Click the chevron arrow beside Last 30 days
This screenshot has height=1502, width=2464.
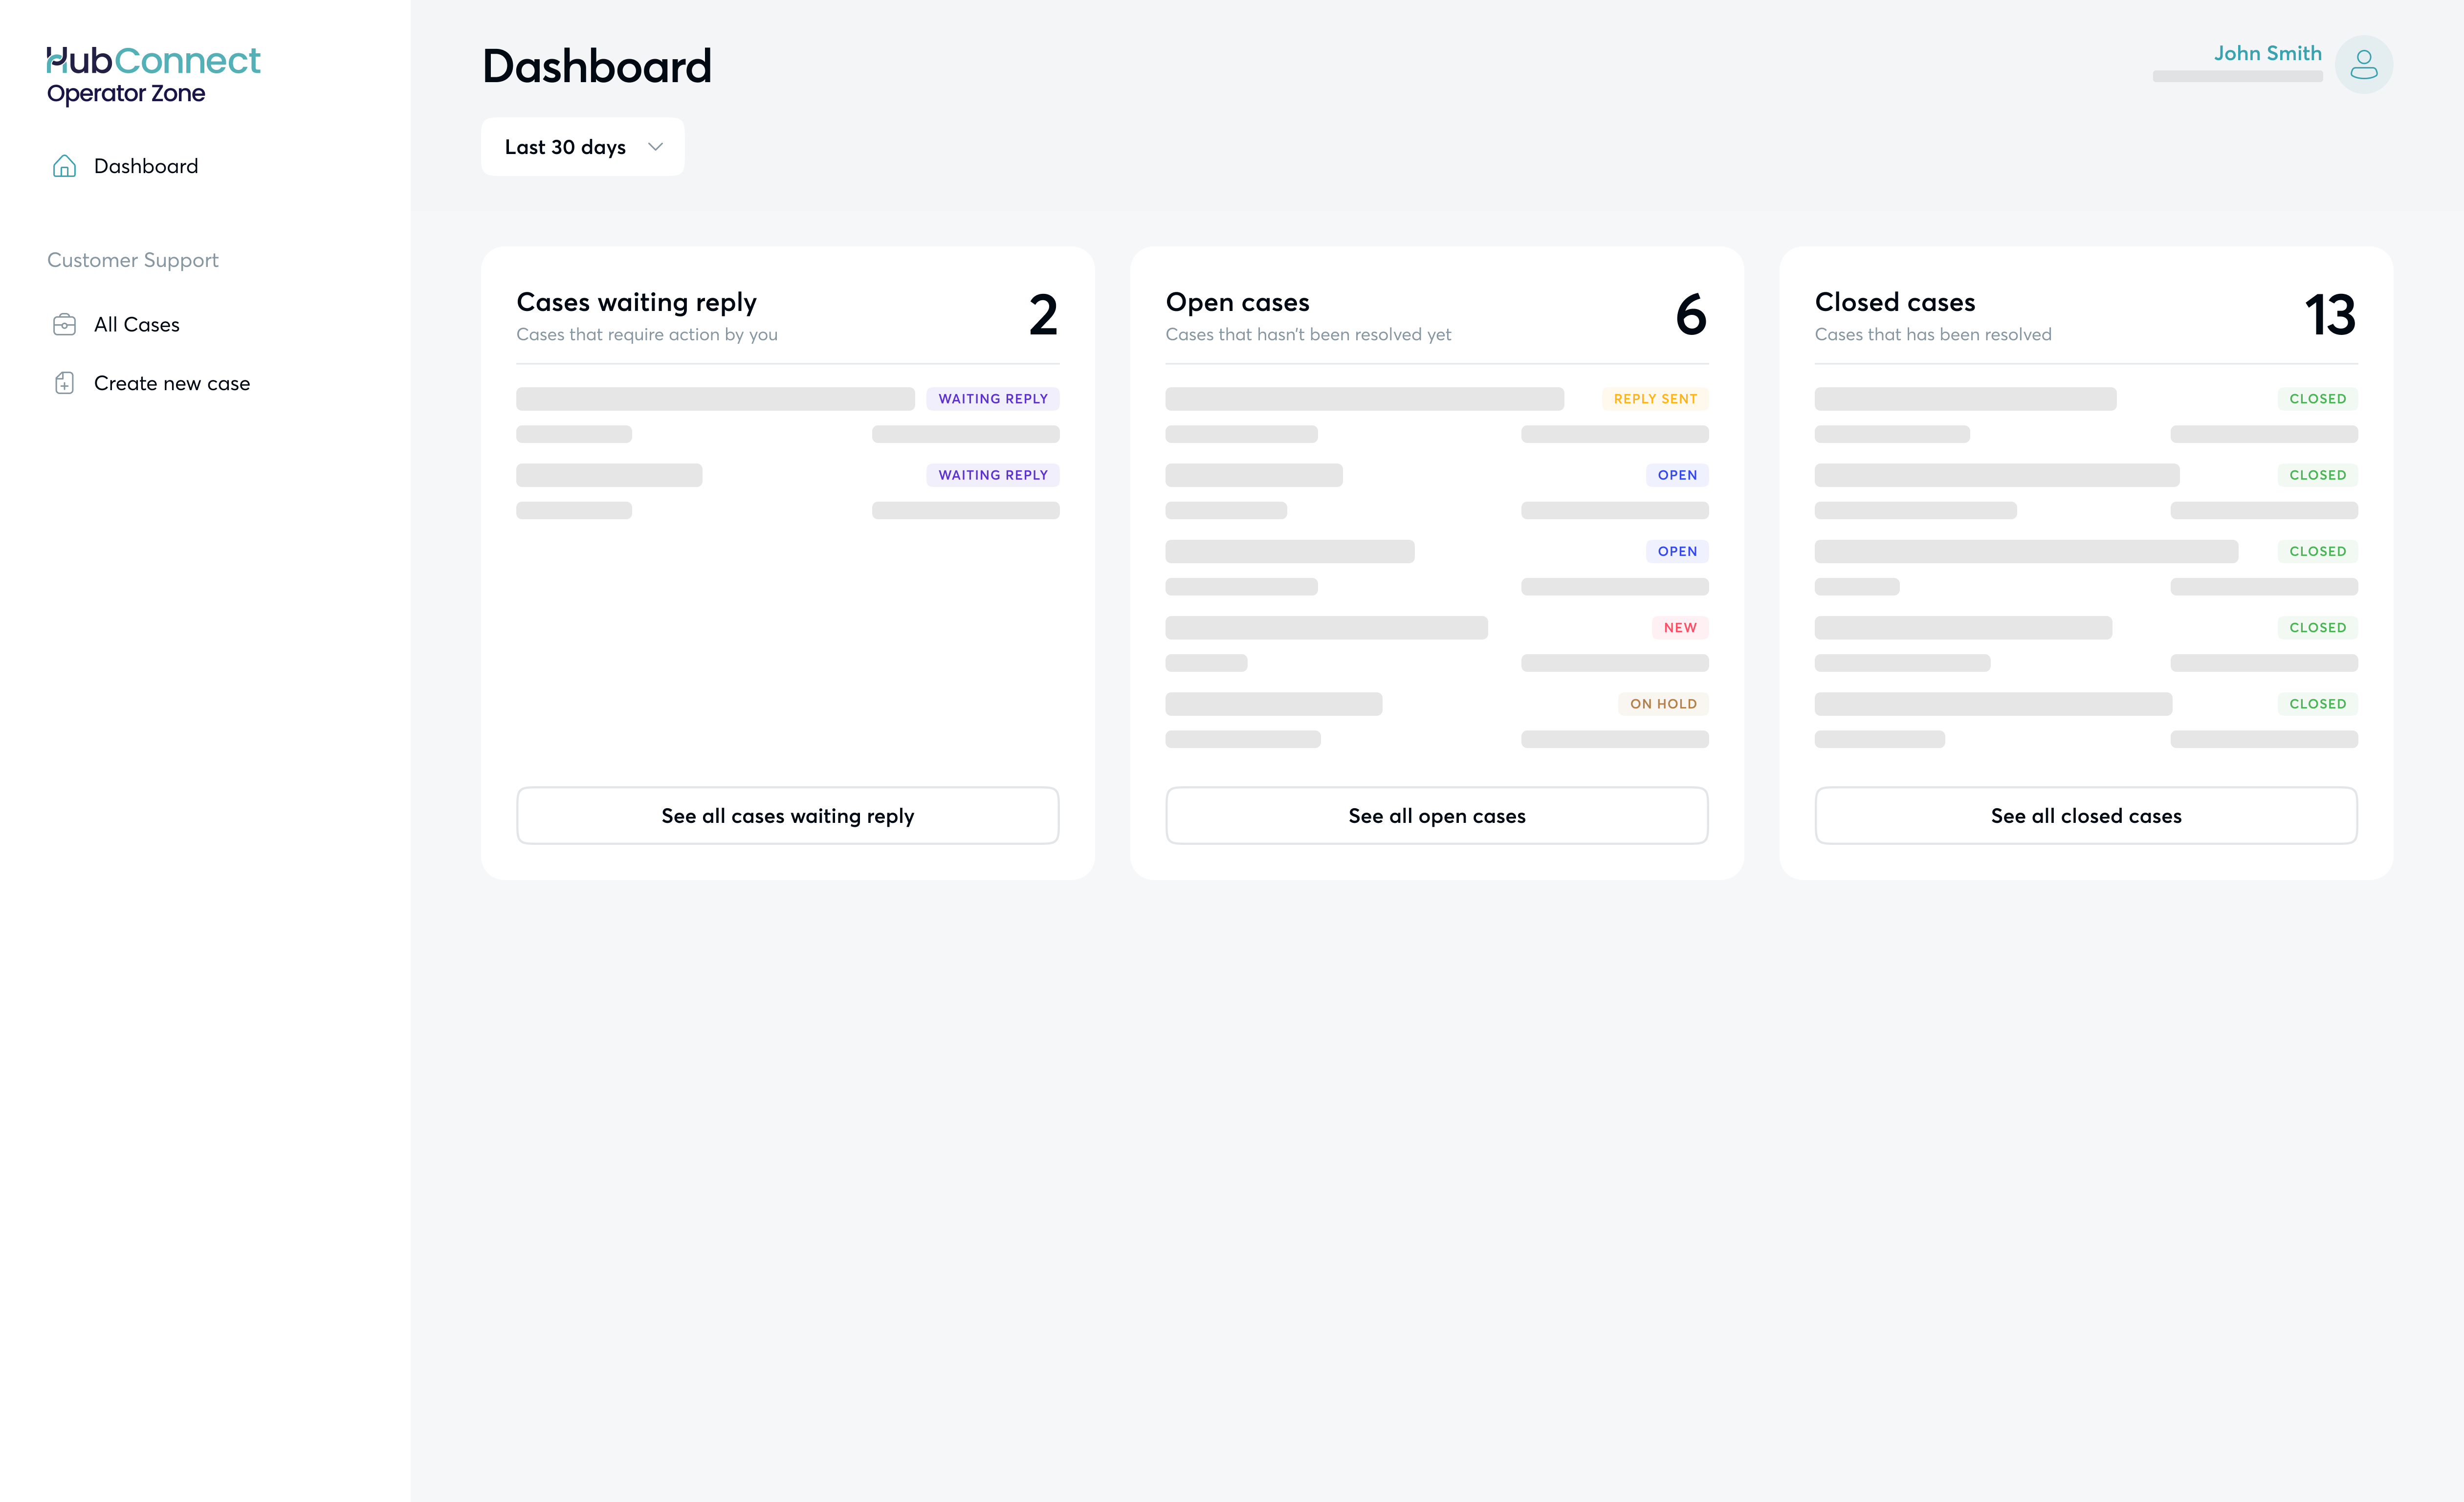[656, 147]
